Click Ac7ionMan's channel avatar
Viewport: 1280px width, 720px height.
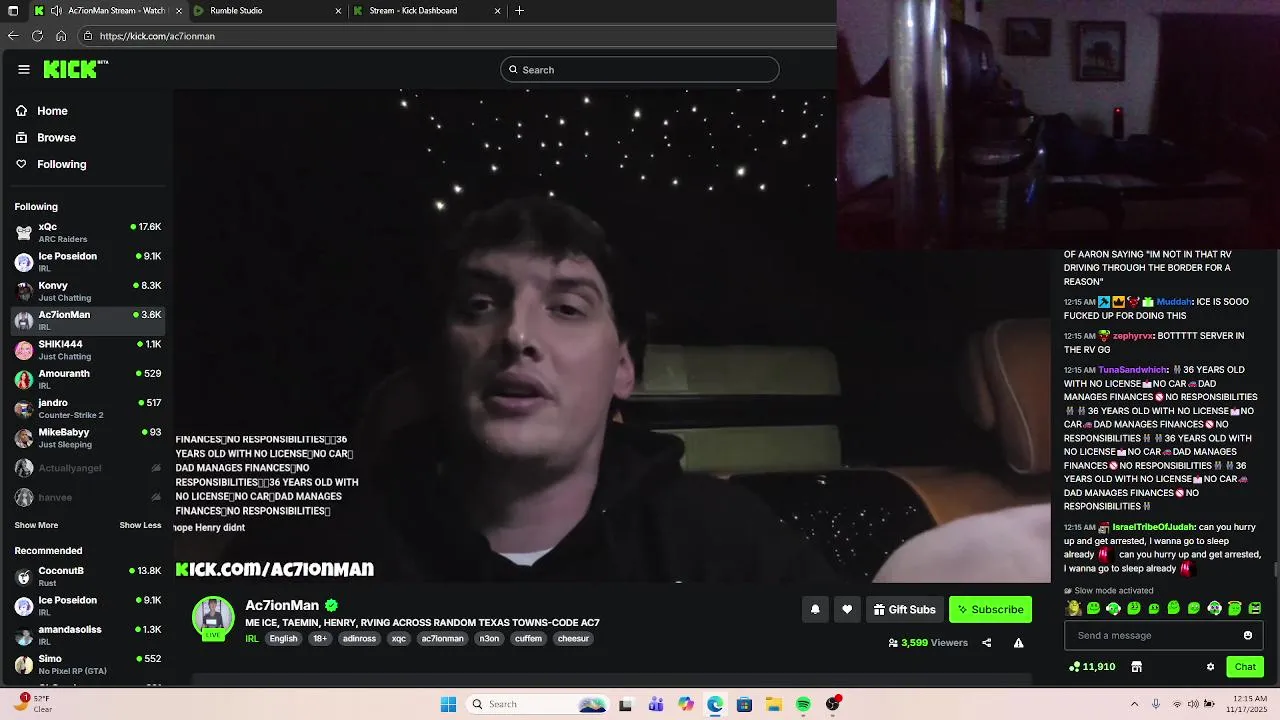pyautogui.click(x=213, y=617)
